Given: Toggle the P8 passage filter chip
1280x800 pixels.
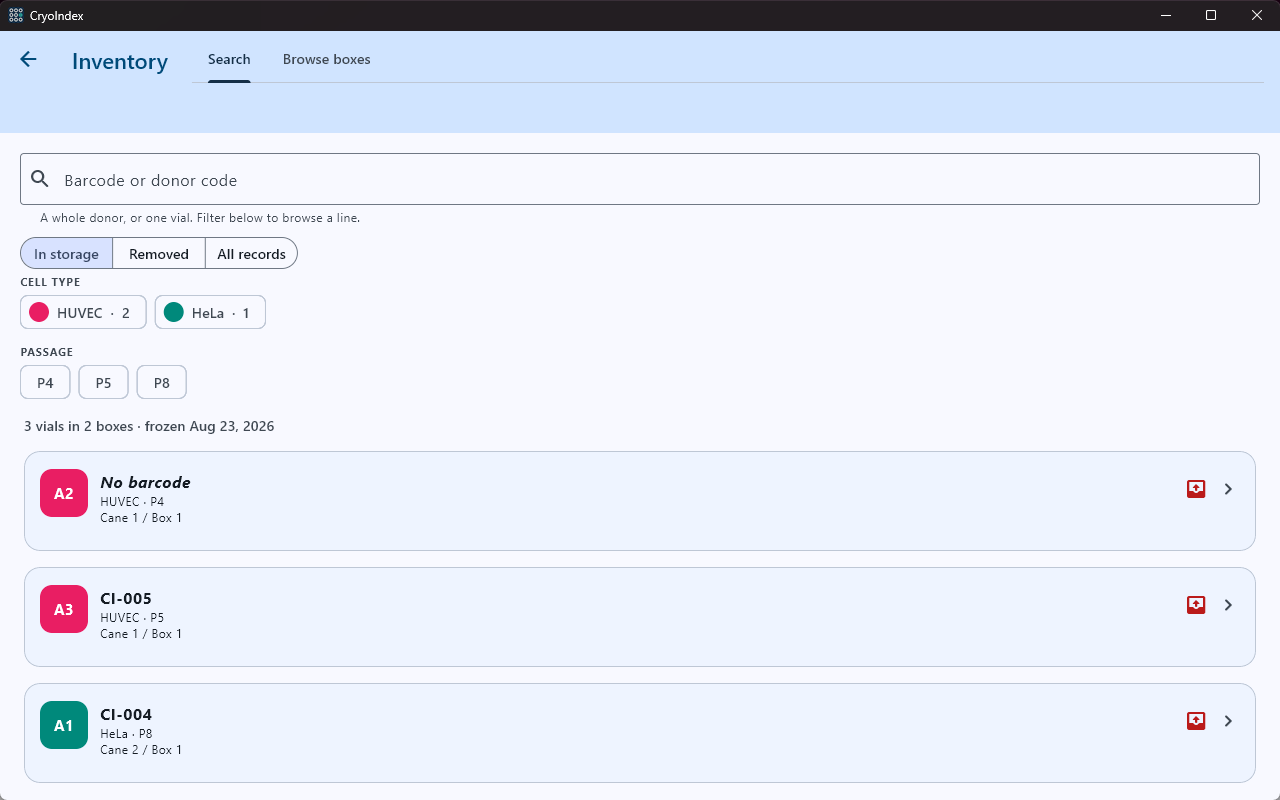Looking at the screenshot, I should [161, 383].
